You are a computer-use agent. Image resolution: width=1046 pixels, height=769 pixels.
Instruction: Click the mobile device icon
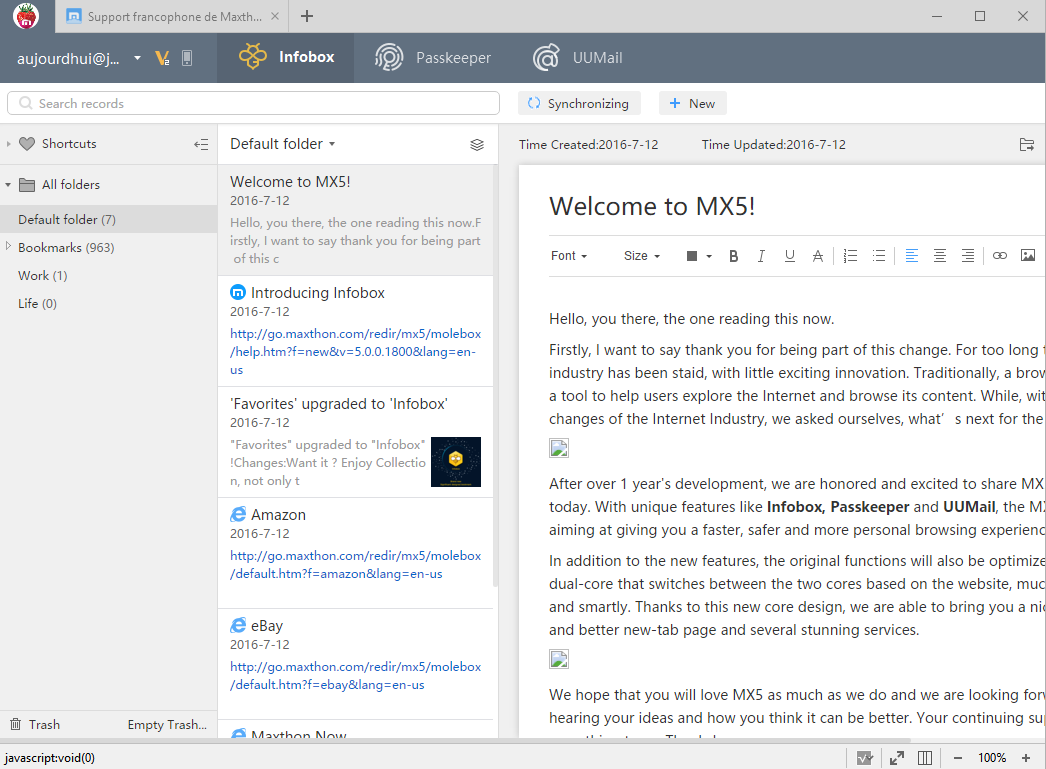[x=187, y=58]
